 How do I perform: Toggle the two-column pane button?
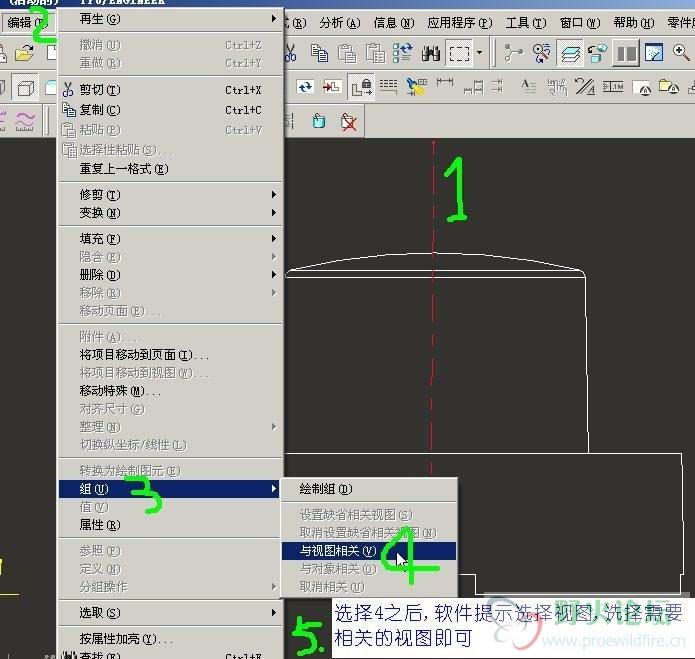(x=626, y=54)
